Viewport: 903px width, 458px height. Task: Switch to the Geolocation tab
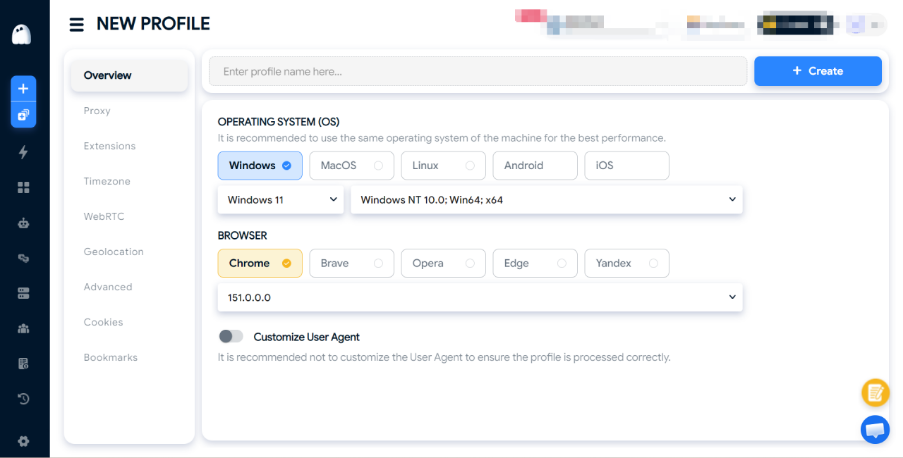(113, 251)
